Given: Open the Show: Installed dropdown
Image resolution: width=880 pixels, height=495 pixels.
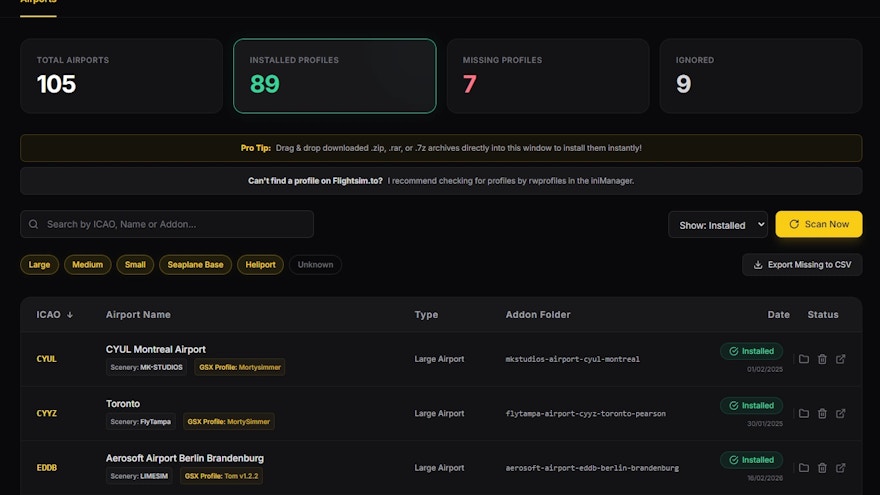Looking at the screenshot, I should click(x=717, y=225).
